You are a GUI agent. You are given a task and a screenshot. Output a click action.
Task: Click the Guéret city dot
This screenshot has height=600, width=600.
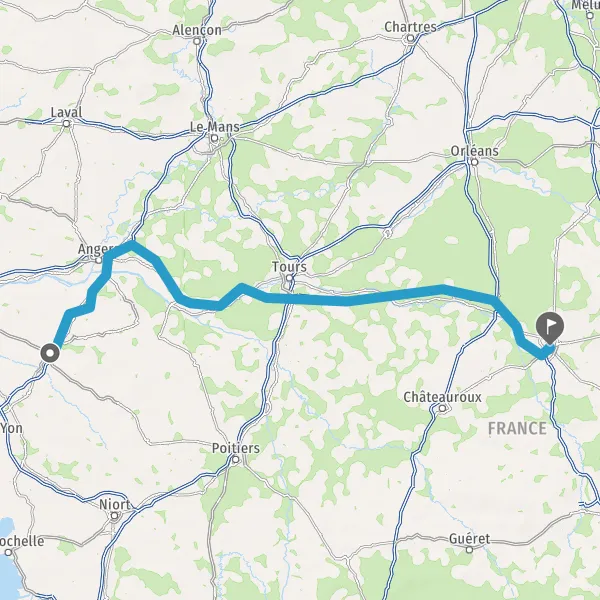point(470,550)
